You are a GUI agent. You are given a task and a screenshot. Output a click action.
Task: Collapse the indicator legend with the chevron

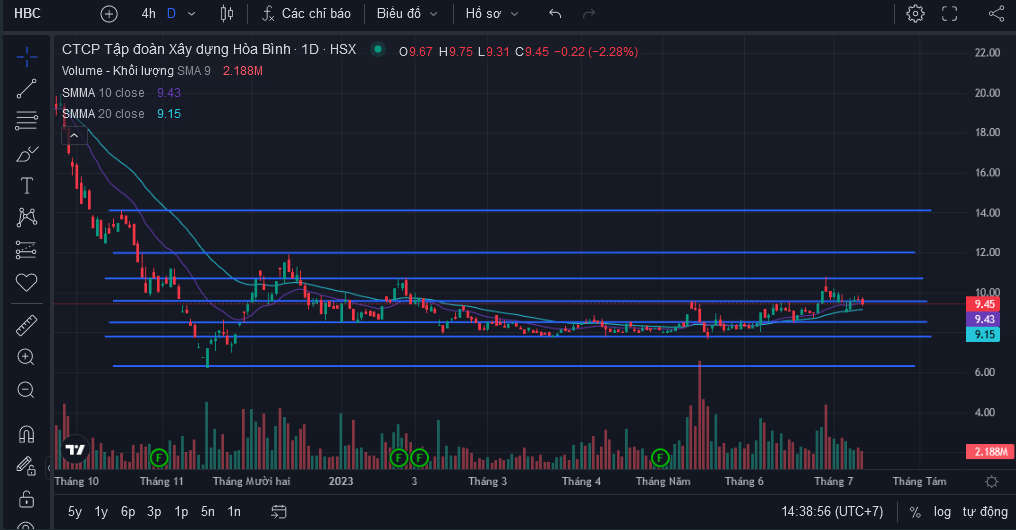[x=74, y=135]
